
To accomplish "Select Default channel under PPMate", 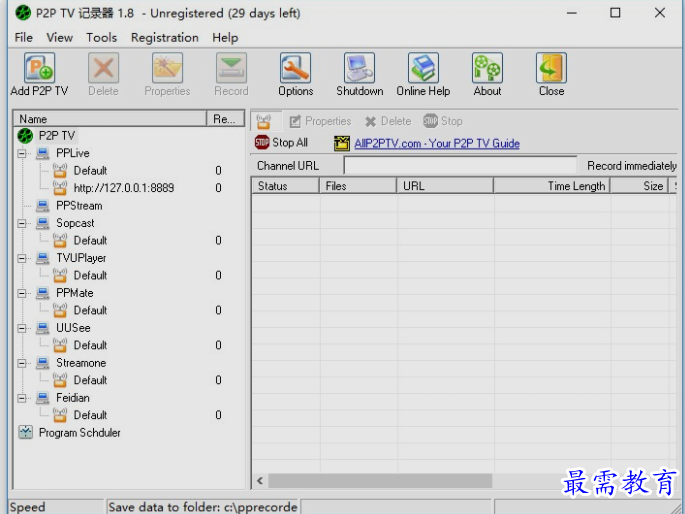I will pyautogui.click(x=90, y=310).
